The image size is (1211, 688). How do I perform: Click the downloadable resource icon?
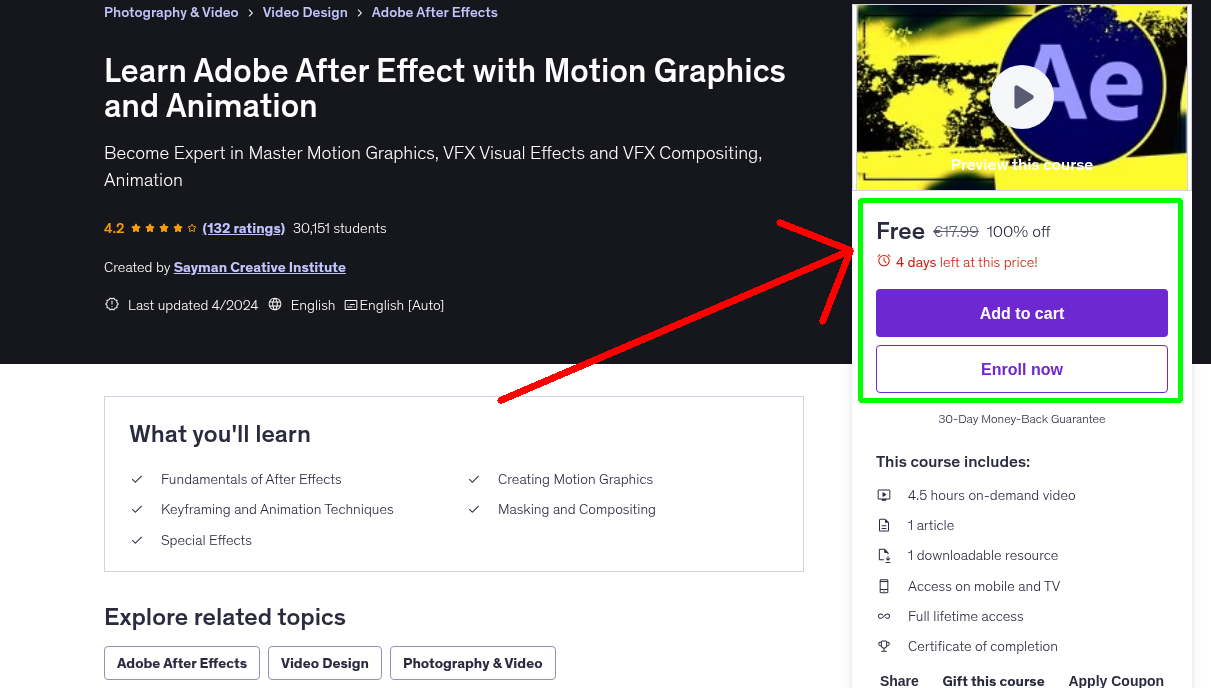tap(884, 555)
